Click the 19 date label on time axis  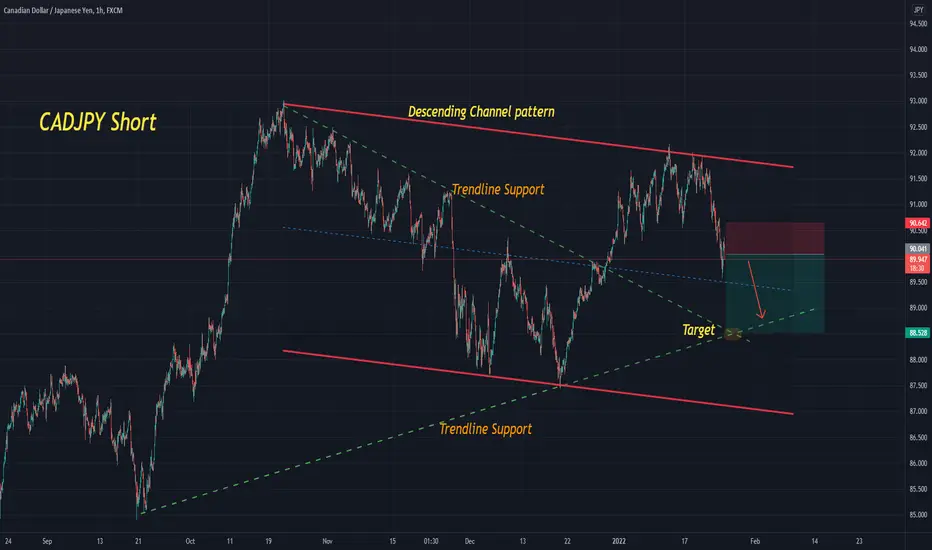coord(269,541)
